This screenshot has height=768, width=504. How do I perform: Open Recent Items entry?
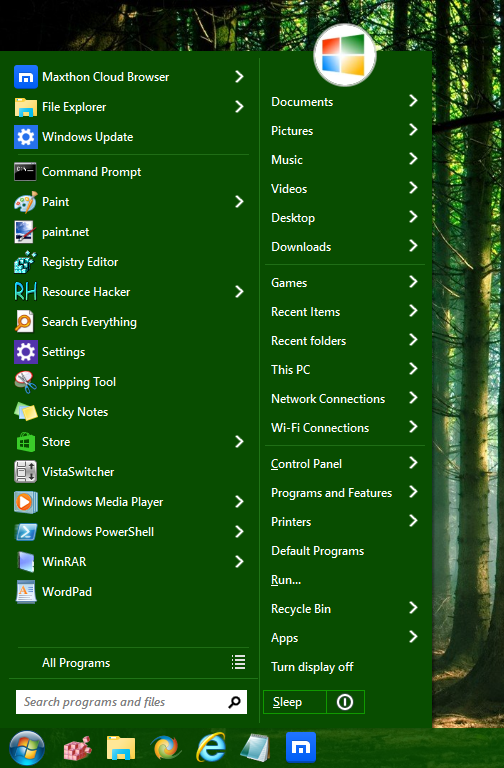(345, 312)
